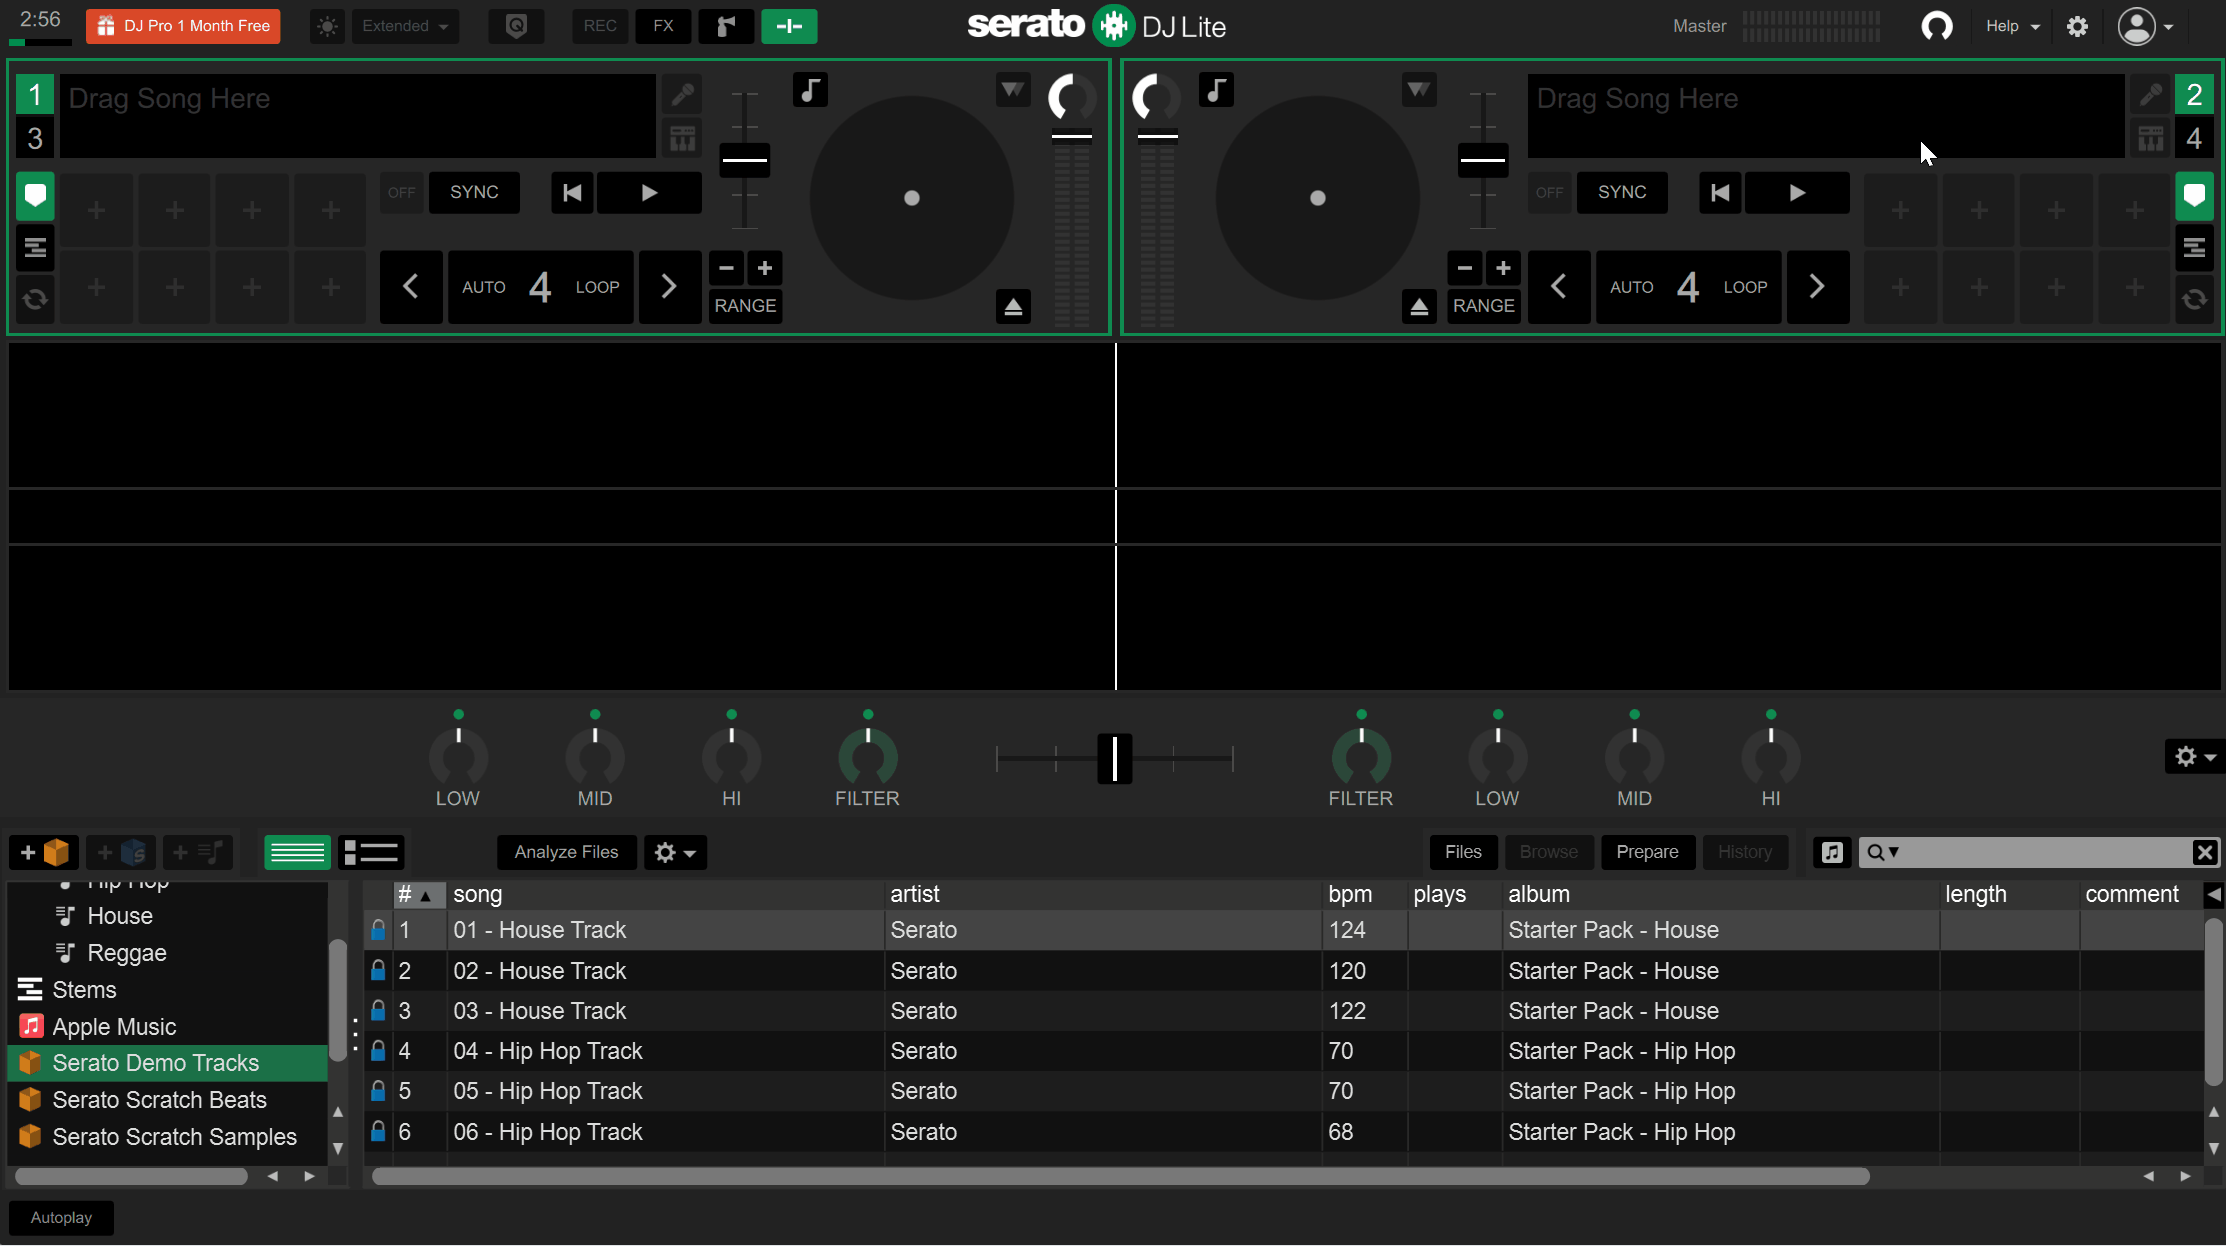Open the History panel tab
2226x1246 pixels.
tap(1745, 852)
